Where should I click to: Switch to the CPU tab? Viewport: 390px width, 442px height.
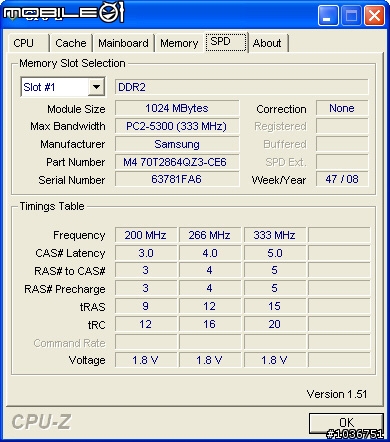pos(29,43)
